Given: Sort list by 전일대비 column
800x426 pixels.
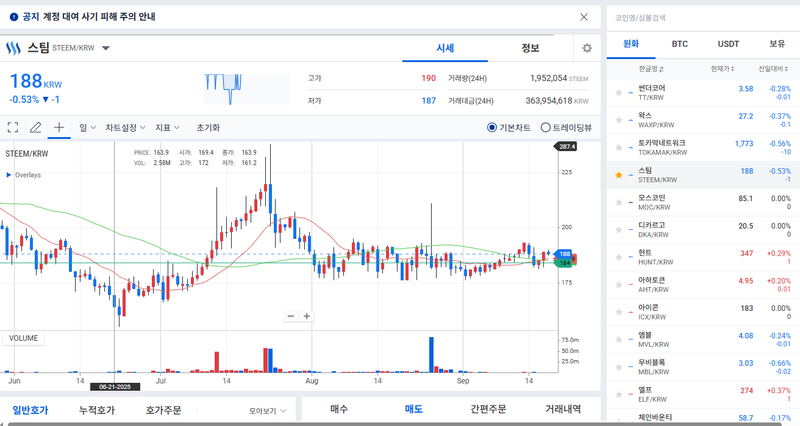Looking at the screenshot, I should pyautogui.click(x=773, y=69).
